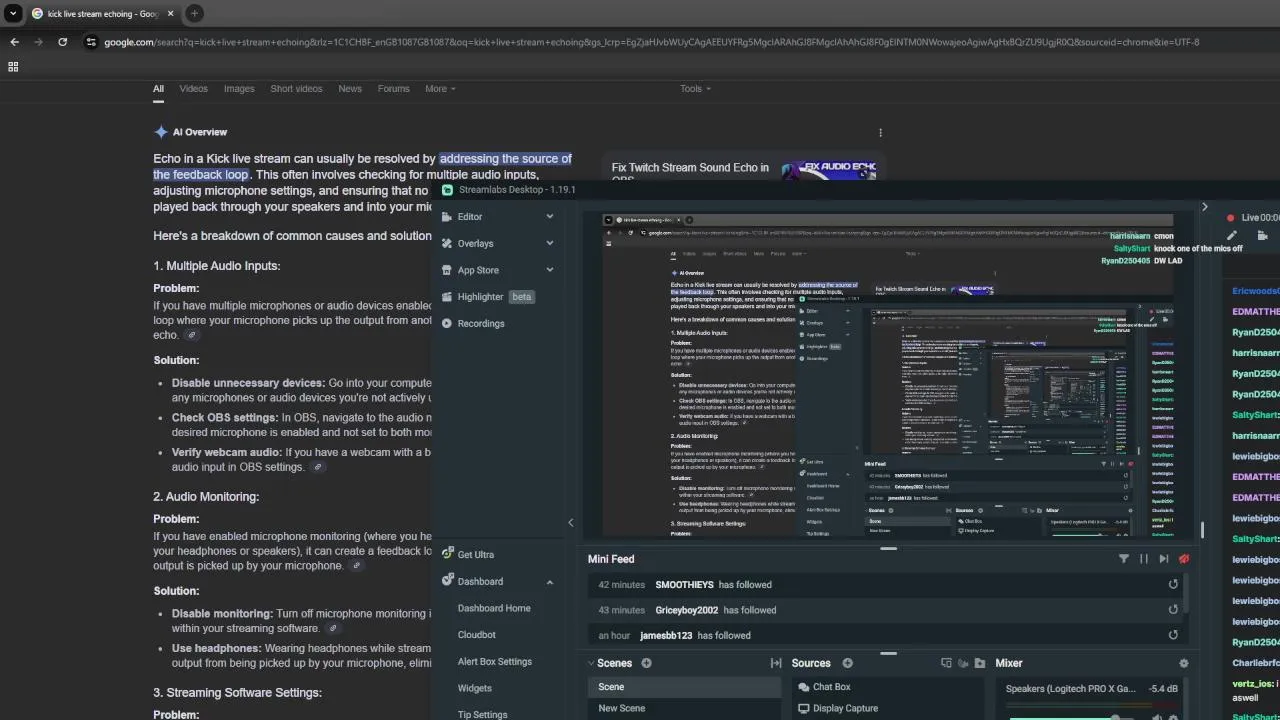View site information icon beside google.com URL
1280x720 pixels.
click(91, 42)
